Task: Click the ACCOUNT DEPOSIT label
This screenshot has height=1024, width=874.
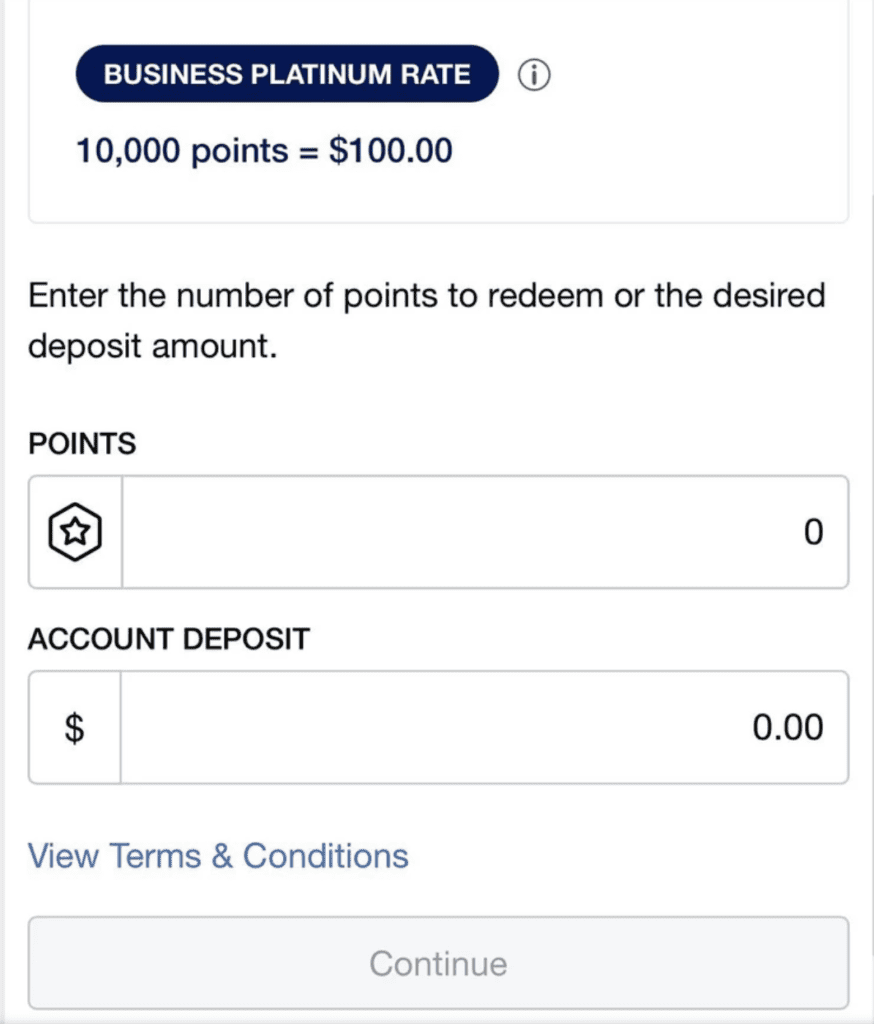Action: coord(169,639)
